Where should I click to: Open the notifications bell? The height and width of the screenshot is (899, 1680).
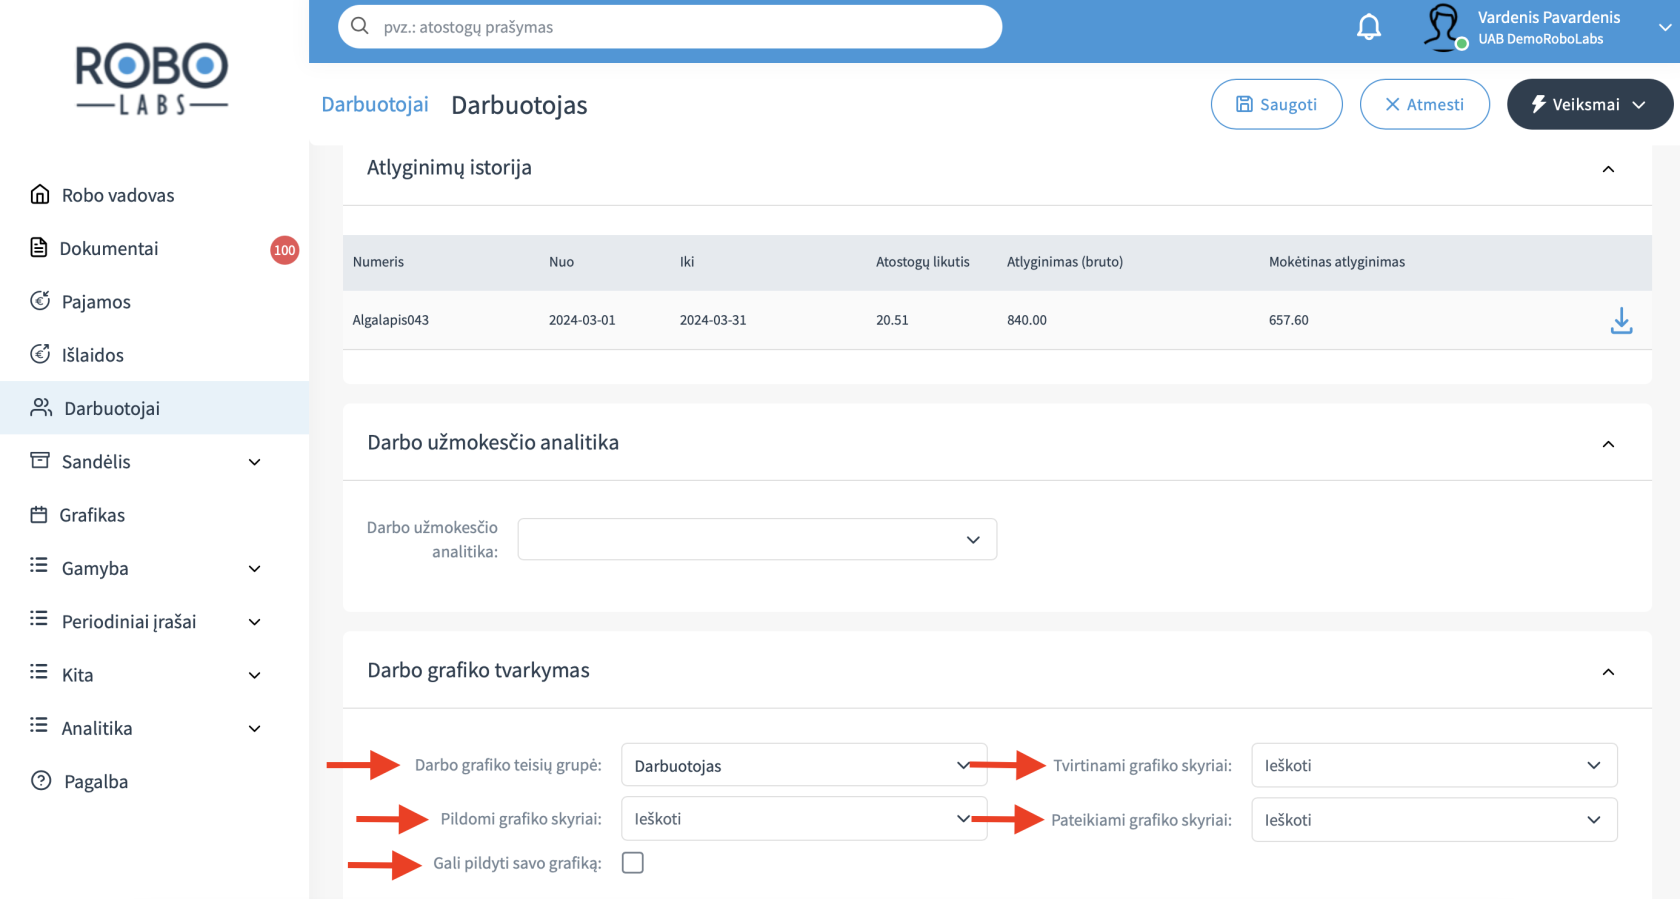tap(1369, 27)
